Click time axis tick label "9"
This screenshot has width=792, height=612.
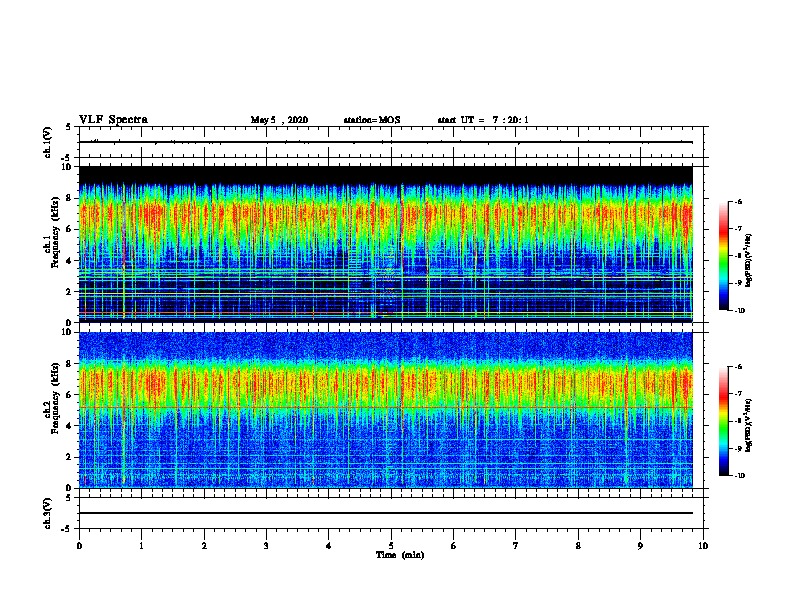pos(640,546)
